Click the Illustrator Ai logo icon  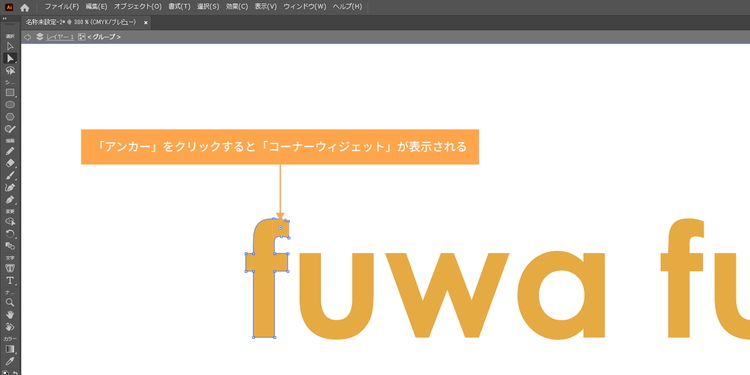pyautogui.click(x=9, y=7)
